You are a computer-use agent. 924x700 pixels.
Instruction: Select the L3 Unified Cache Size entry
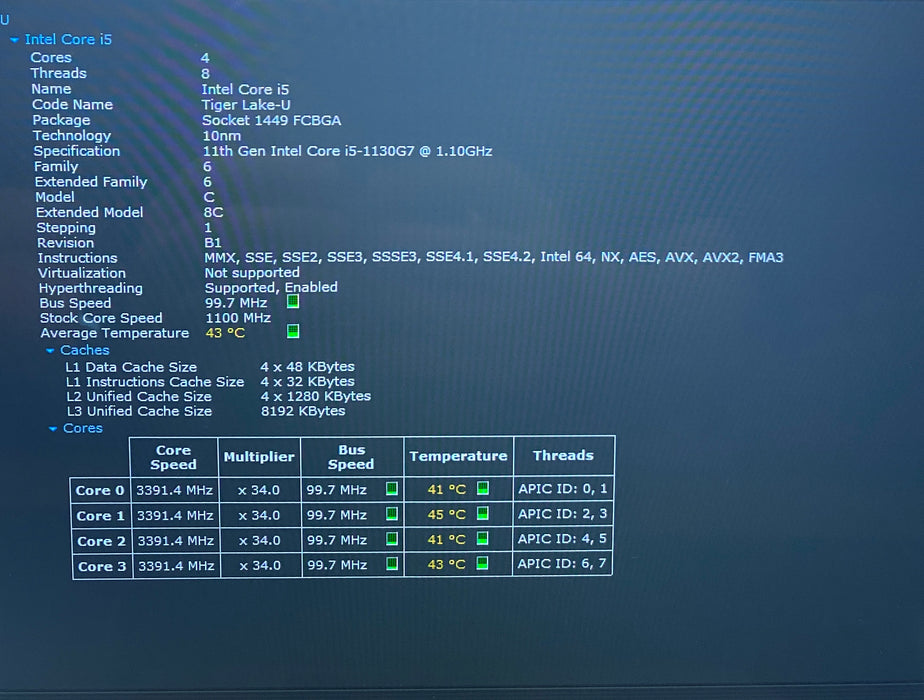click(x=139, y=411)
